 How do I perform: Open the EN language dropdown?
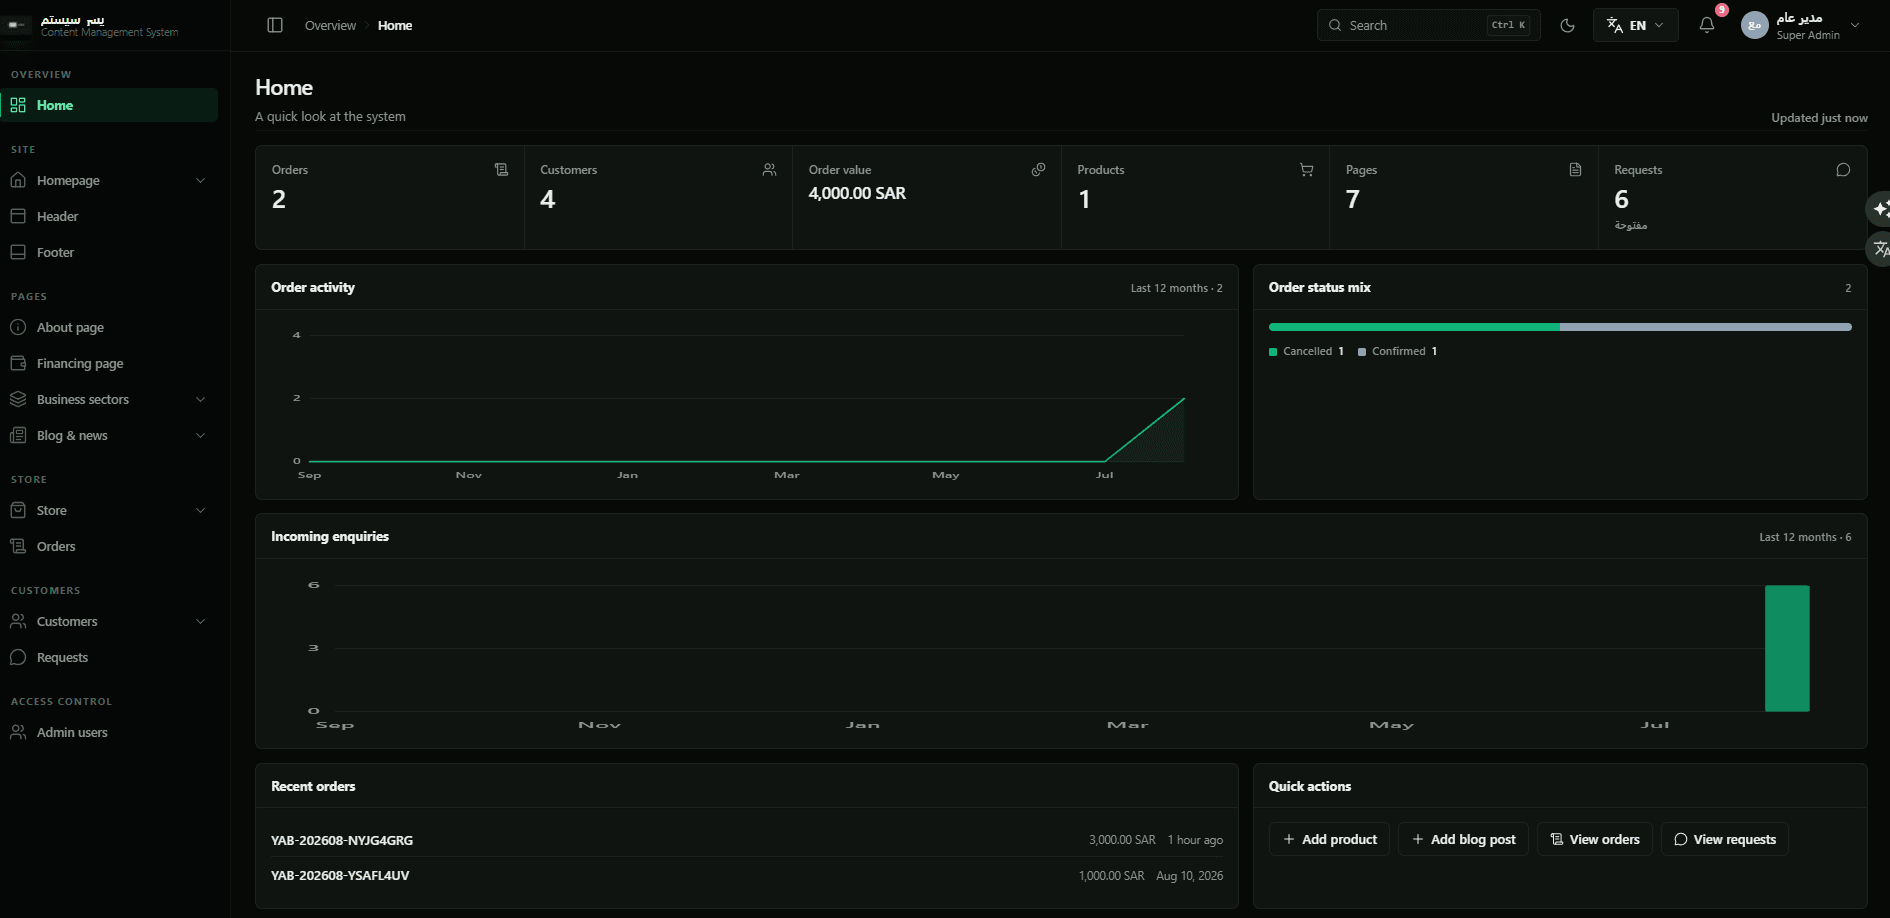1635,25
